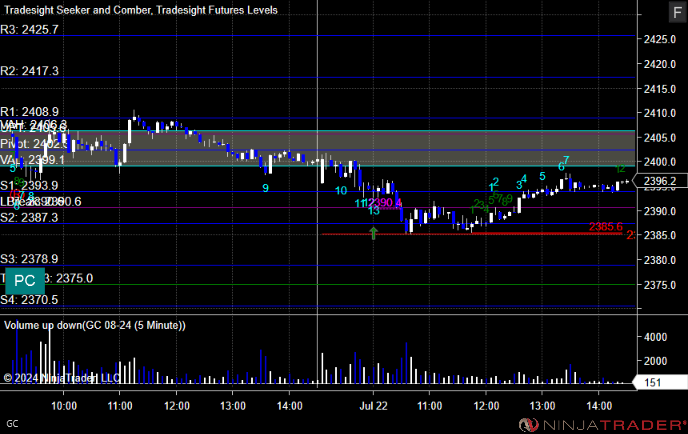688x434 pixels.
Task: Click the 2400.0 price axis label
Action: coord(659,162)
